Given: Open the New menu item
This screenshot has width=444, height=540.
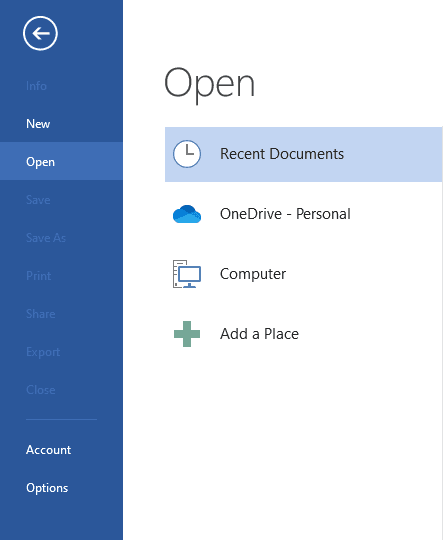Looking at the screenshot, I should click(61, 124).
